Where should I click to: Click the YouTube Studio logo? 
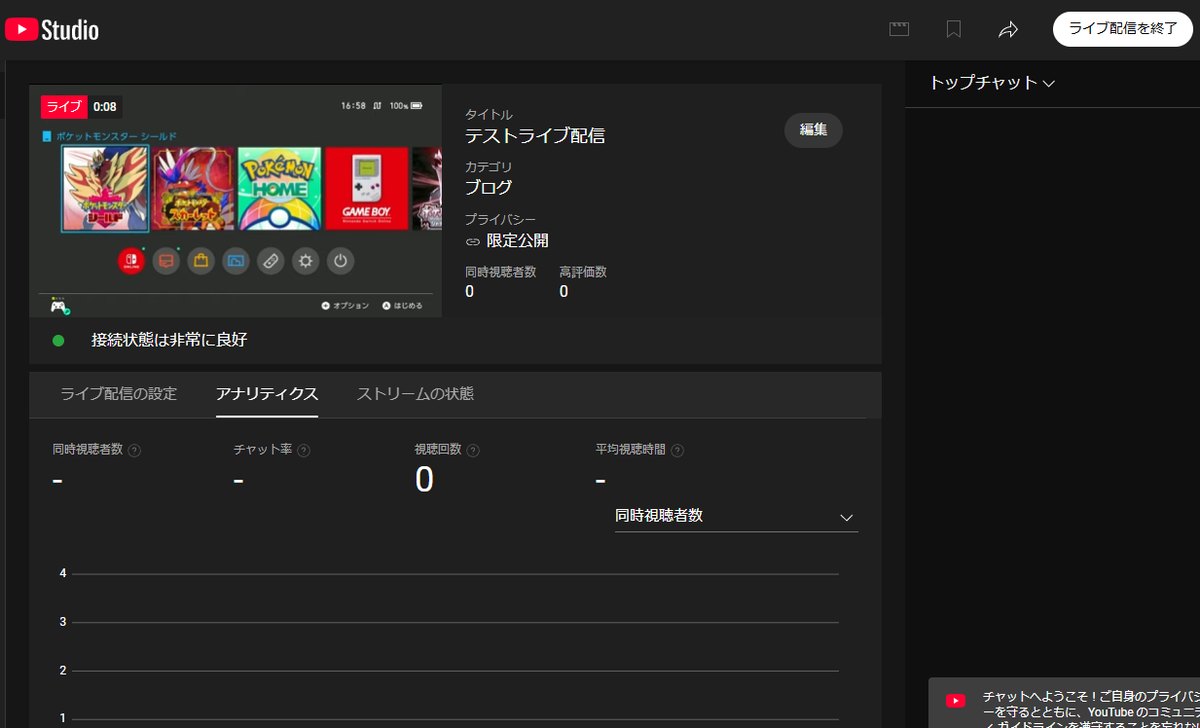[x=52, y=29]
